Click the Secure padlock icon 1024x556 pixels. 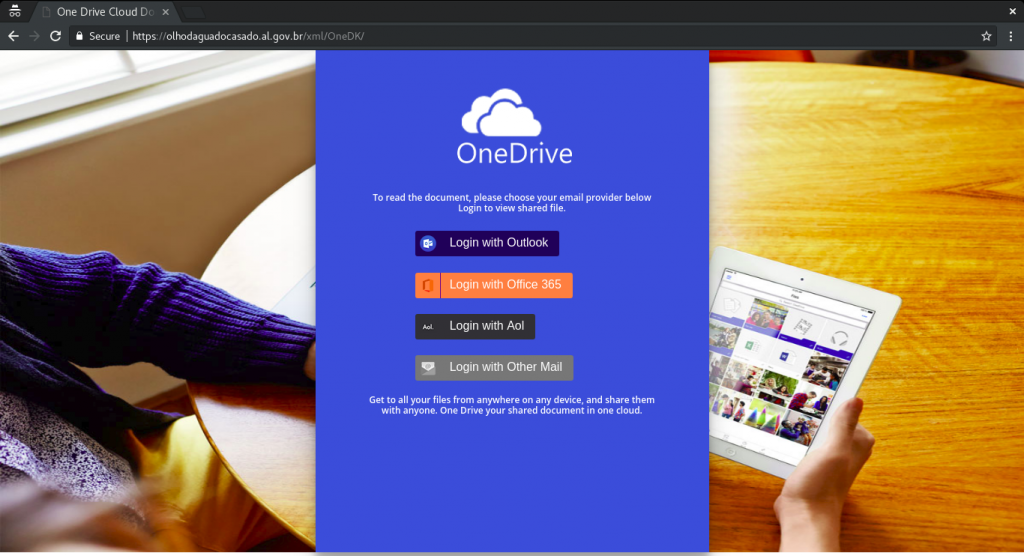click(x=80, y=36)
